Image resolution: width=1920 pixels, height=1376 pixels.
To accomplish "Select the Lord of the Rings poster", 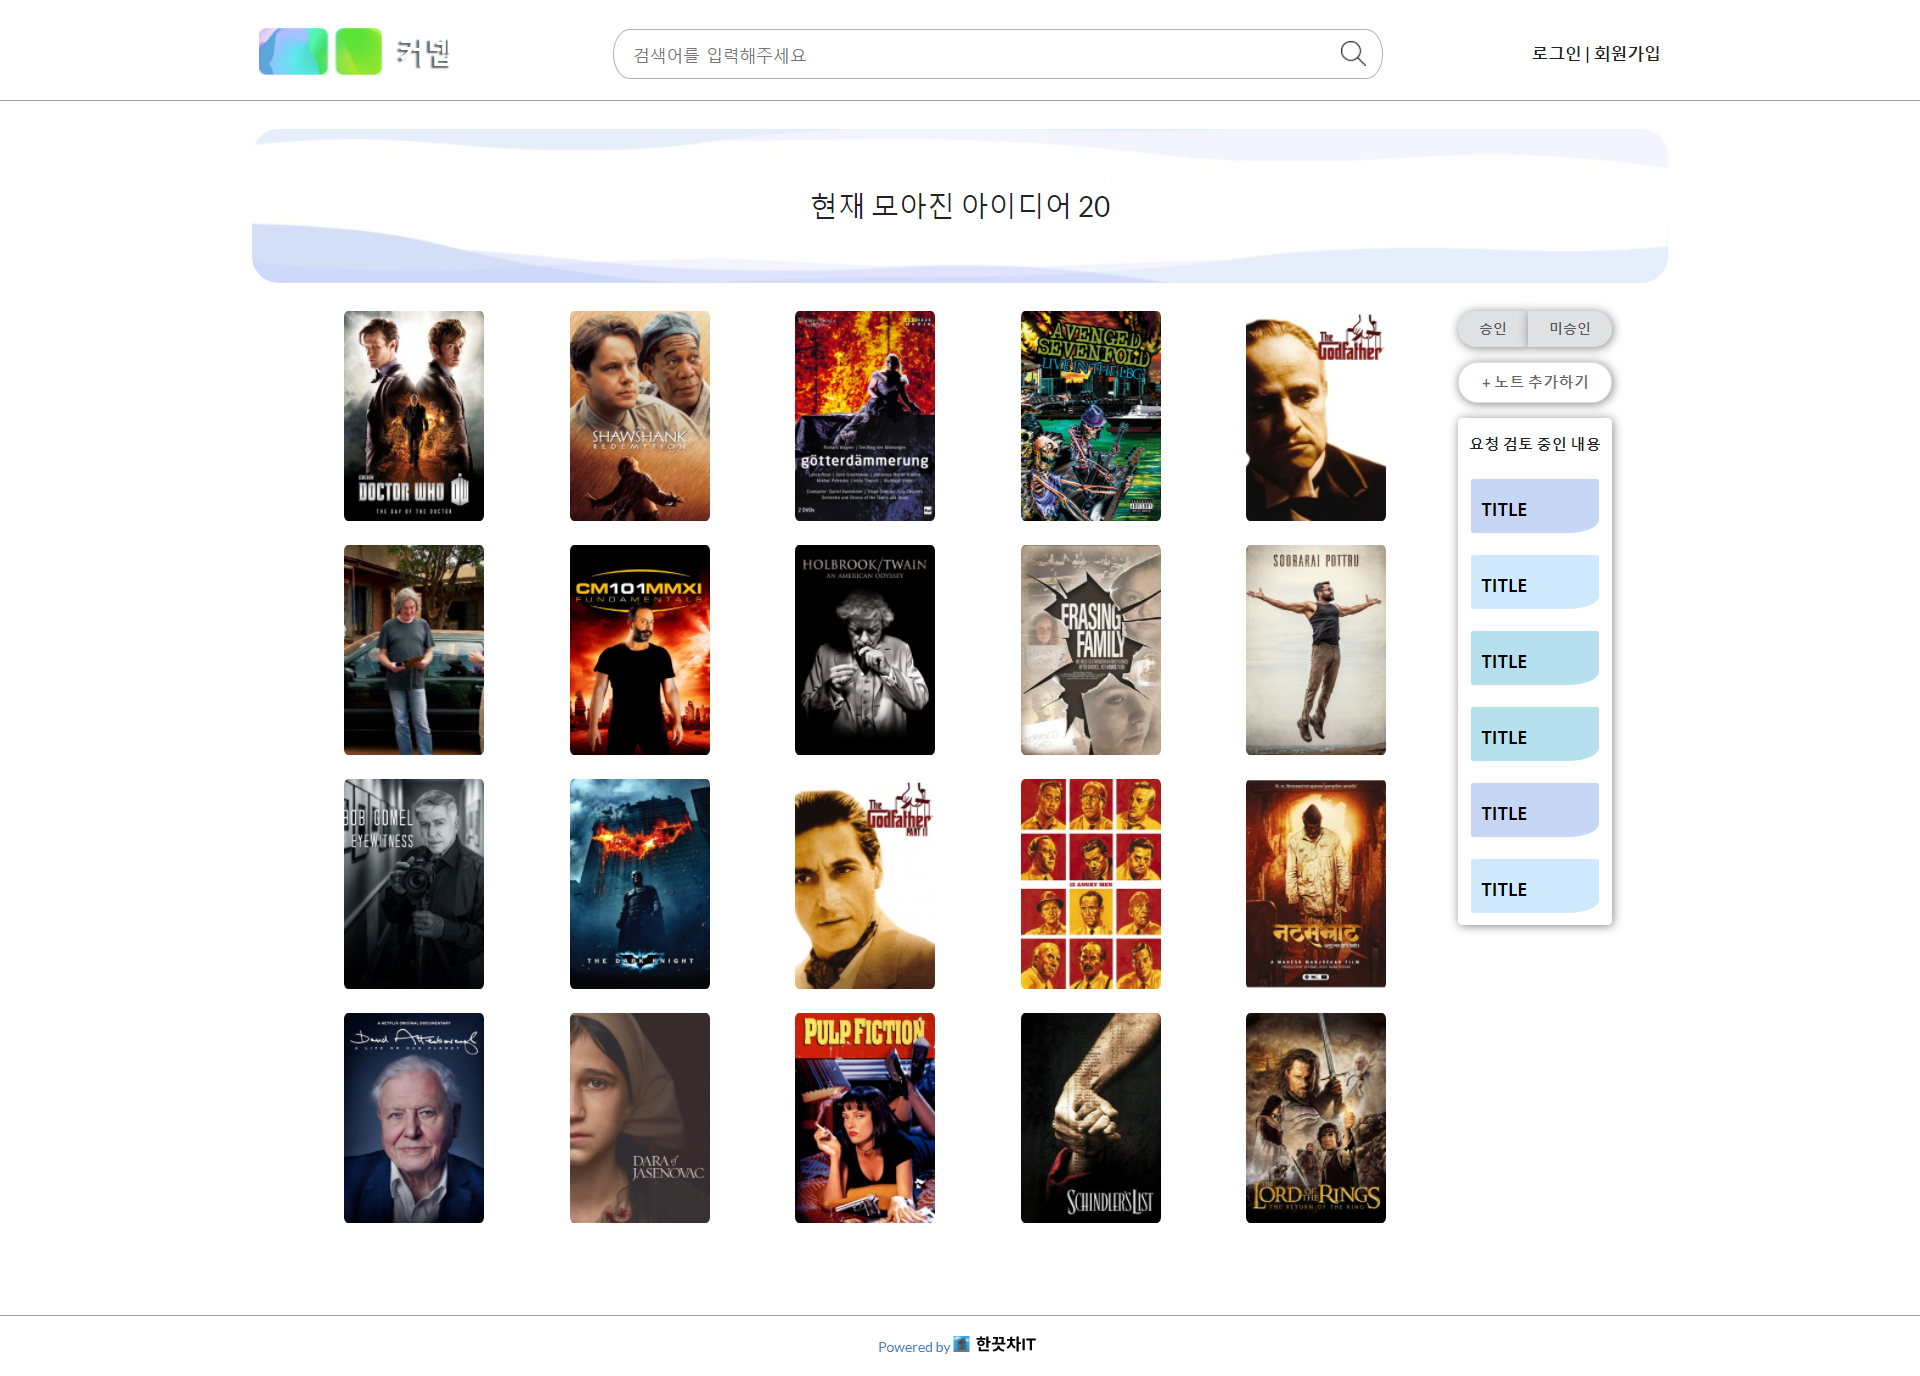I will click(1316, 1118).
